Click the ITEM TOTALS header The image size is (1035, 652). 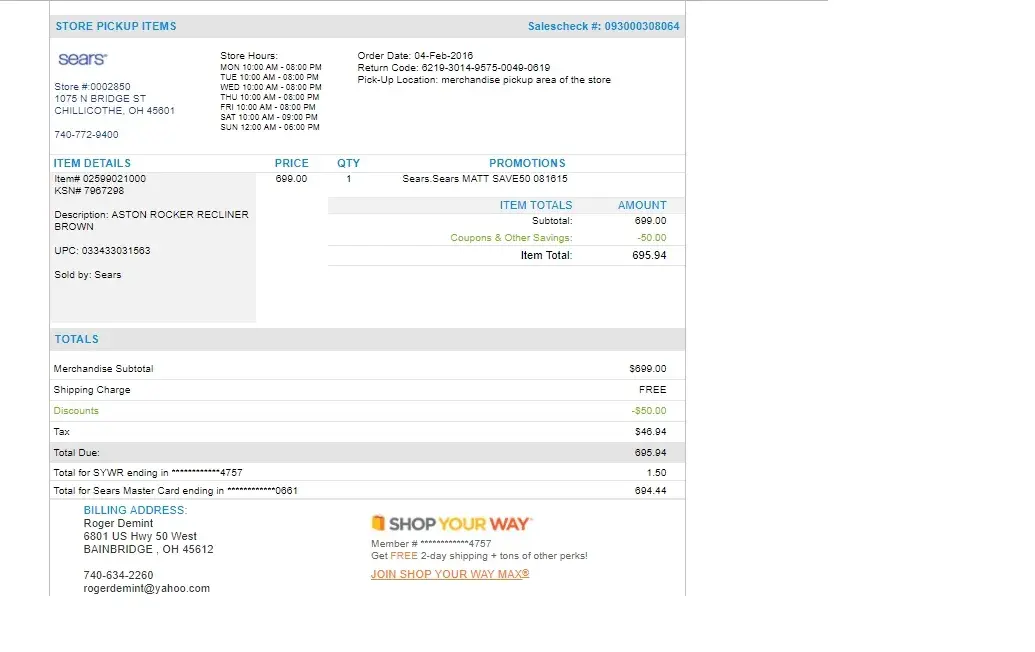(x=536, y=205)
